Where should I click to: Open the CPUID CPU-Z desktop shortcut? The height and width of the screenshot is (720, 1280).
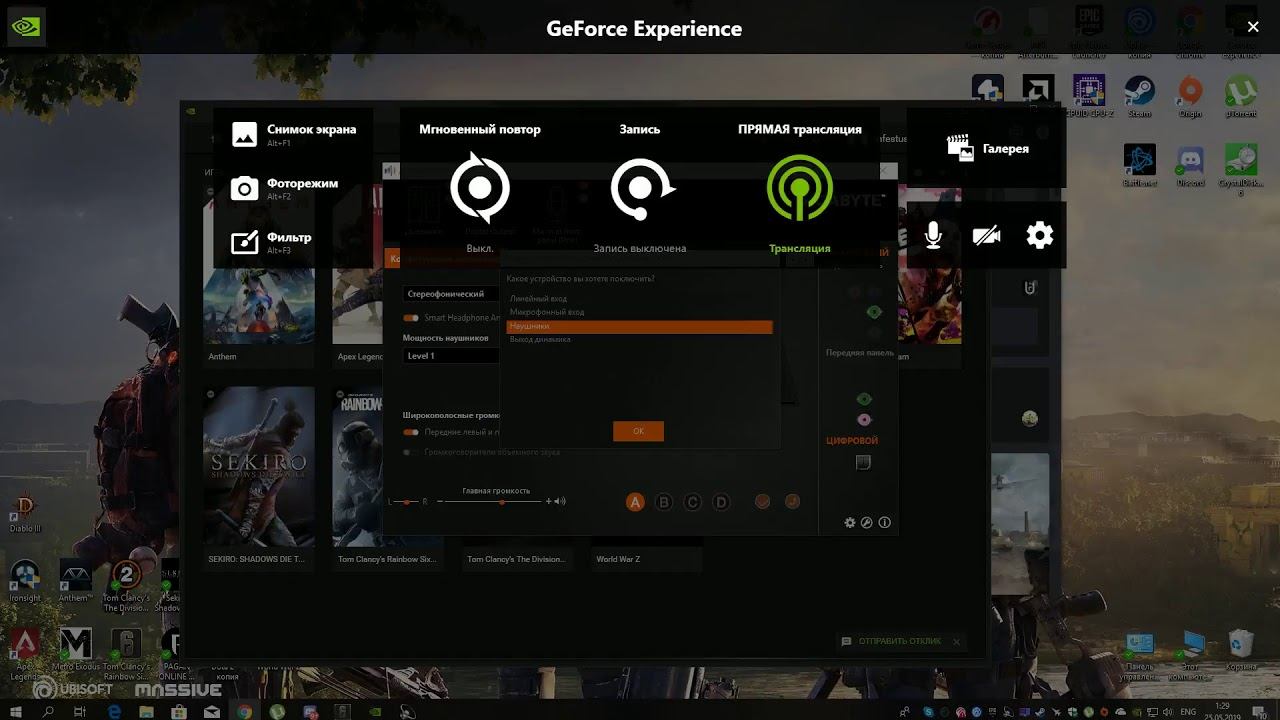pos(1088,97)
